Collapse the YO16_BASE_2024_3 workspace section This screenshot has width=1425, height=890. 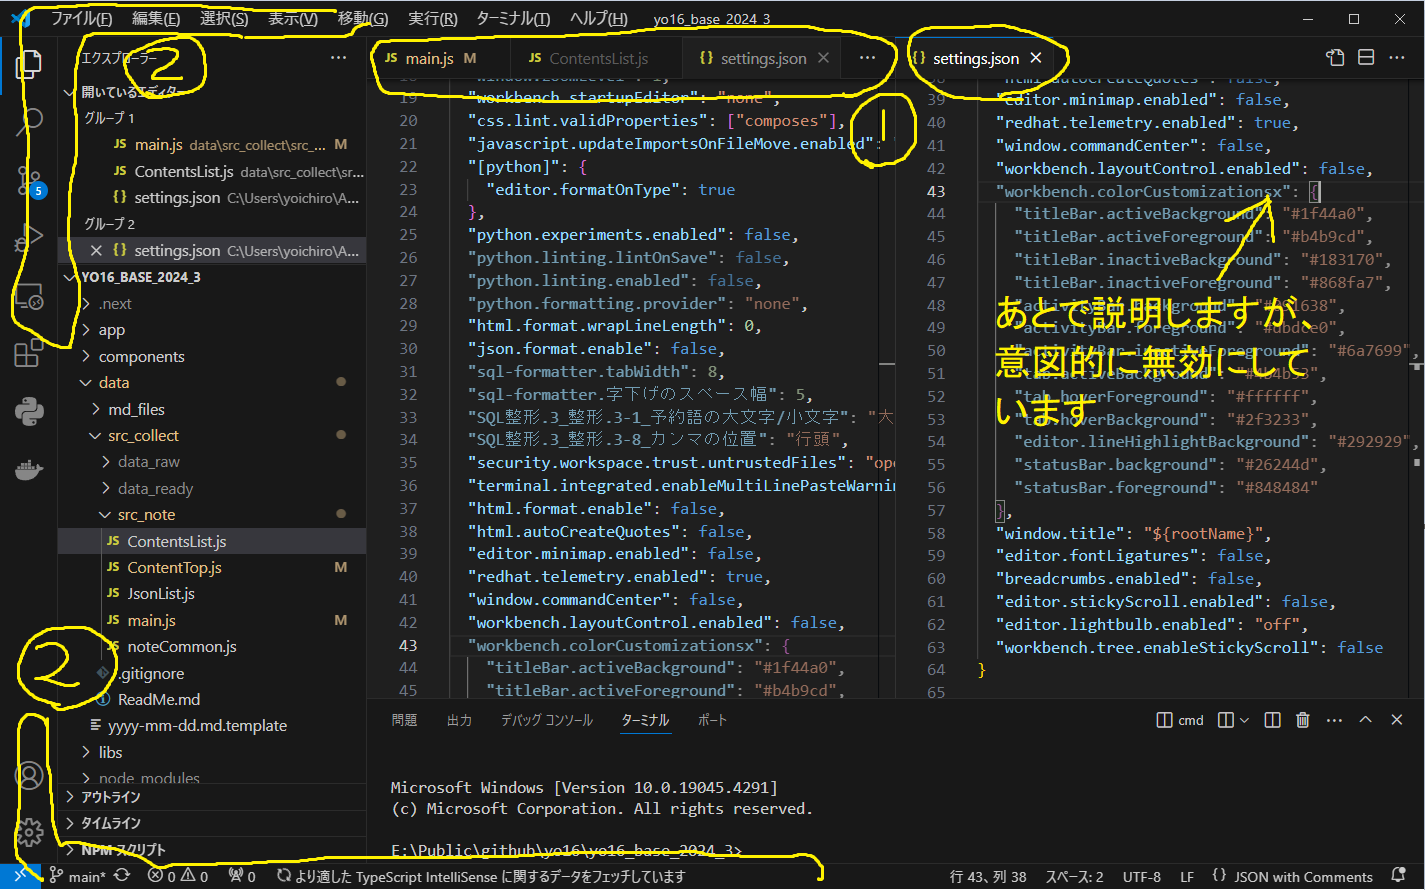tap(212, 277)
